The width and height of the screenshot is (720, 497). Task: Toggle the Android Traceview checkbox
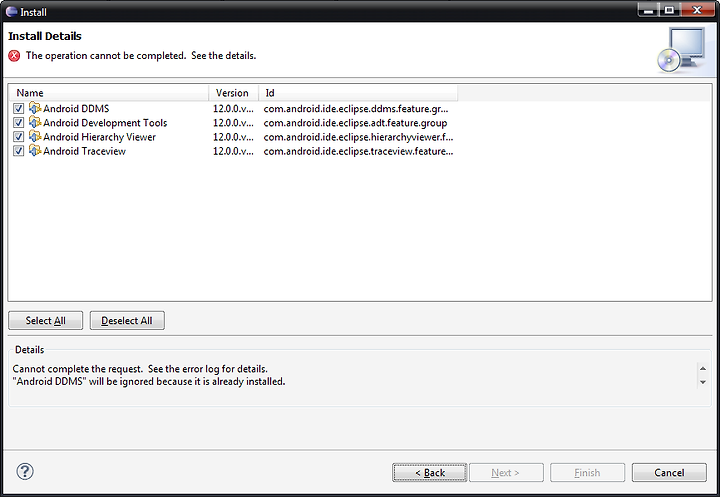click(x=18, y=151)
